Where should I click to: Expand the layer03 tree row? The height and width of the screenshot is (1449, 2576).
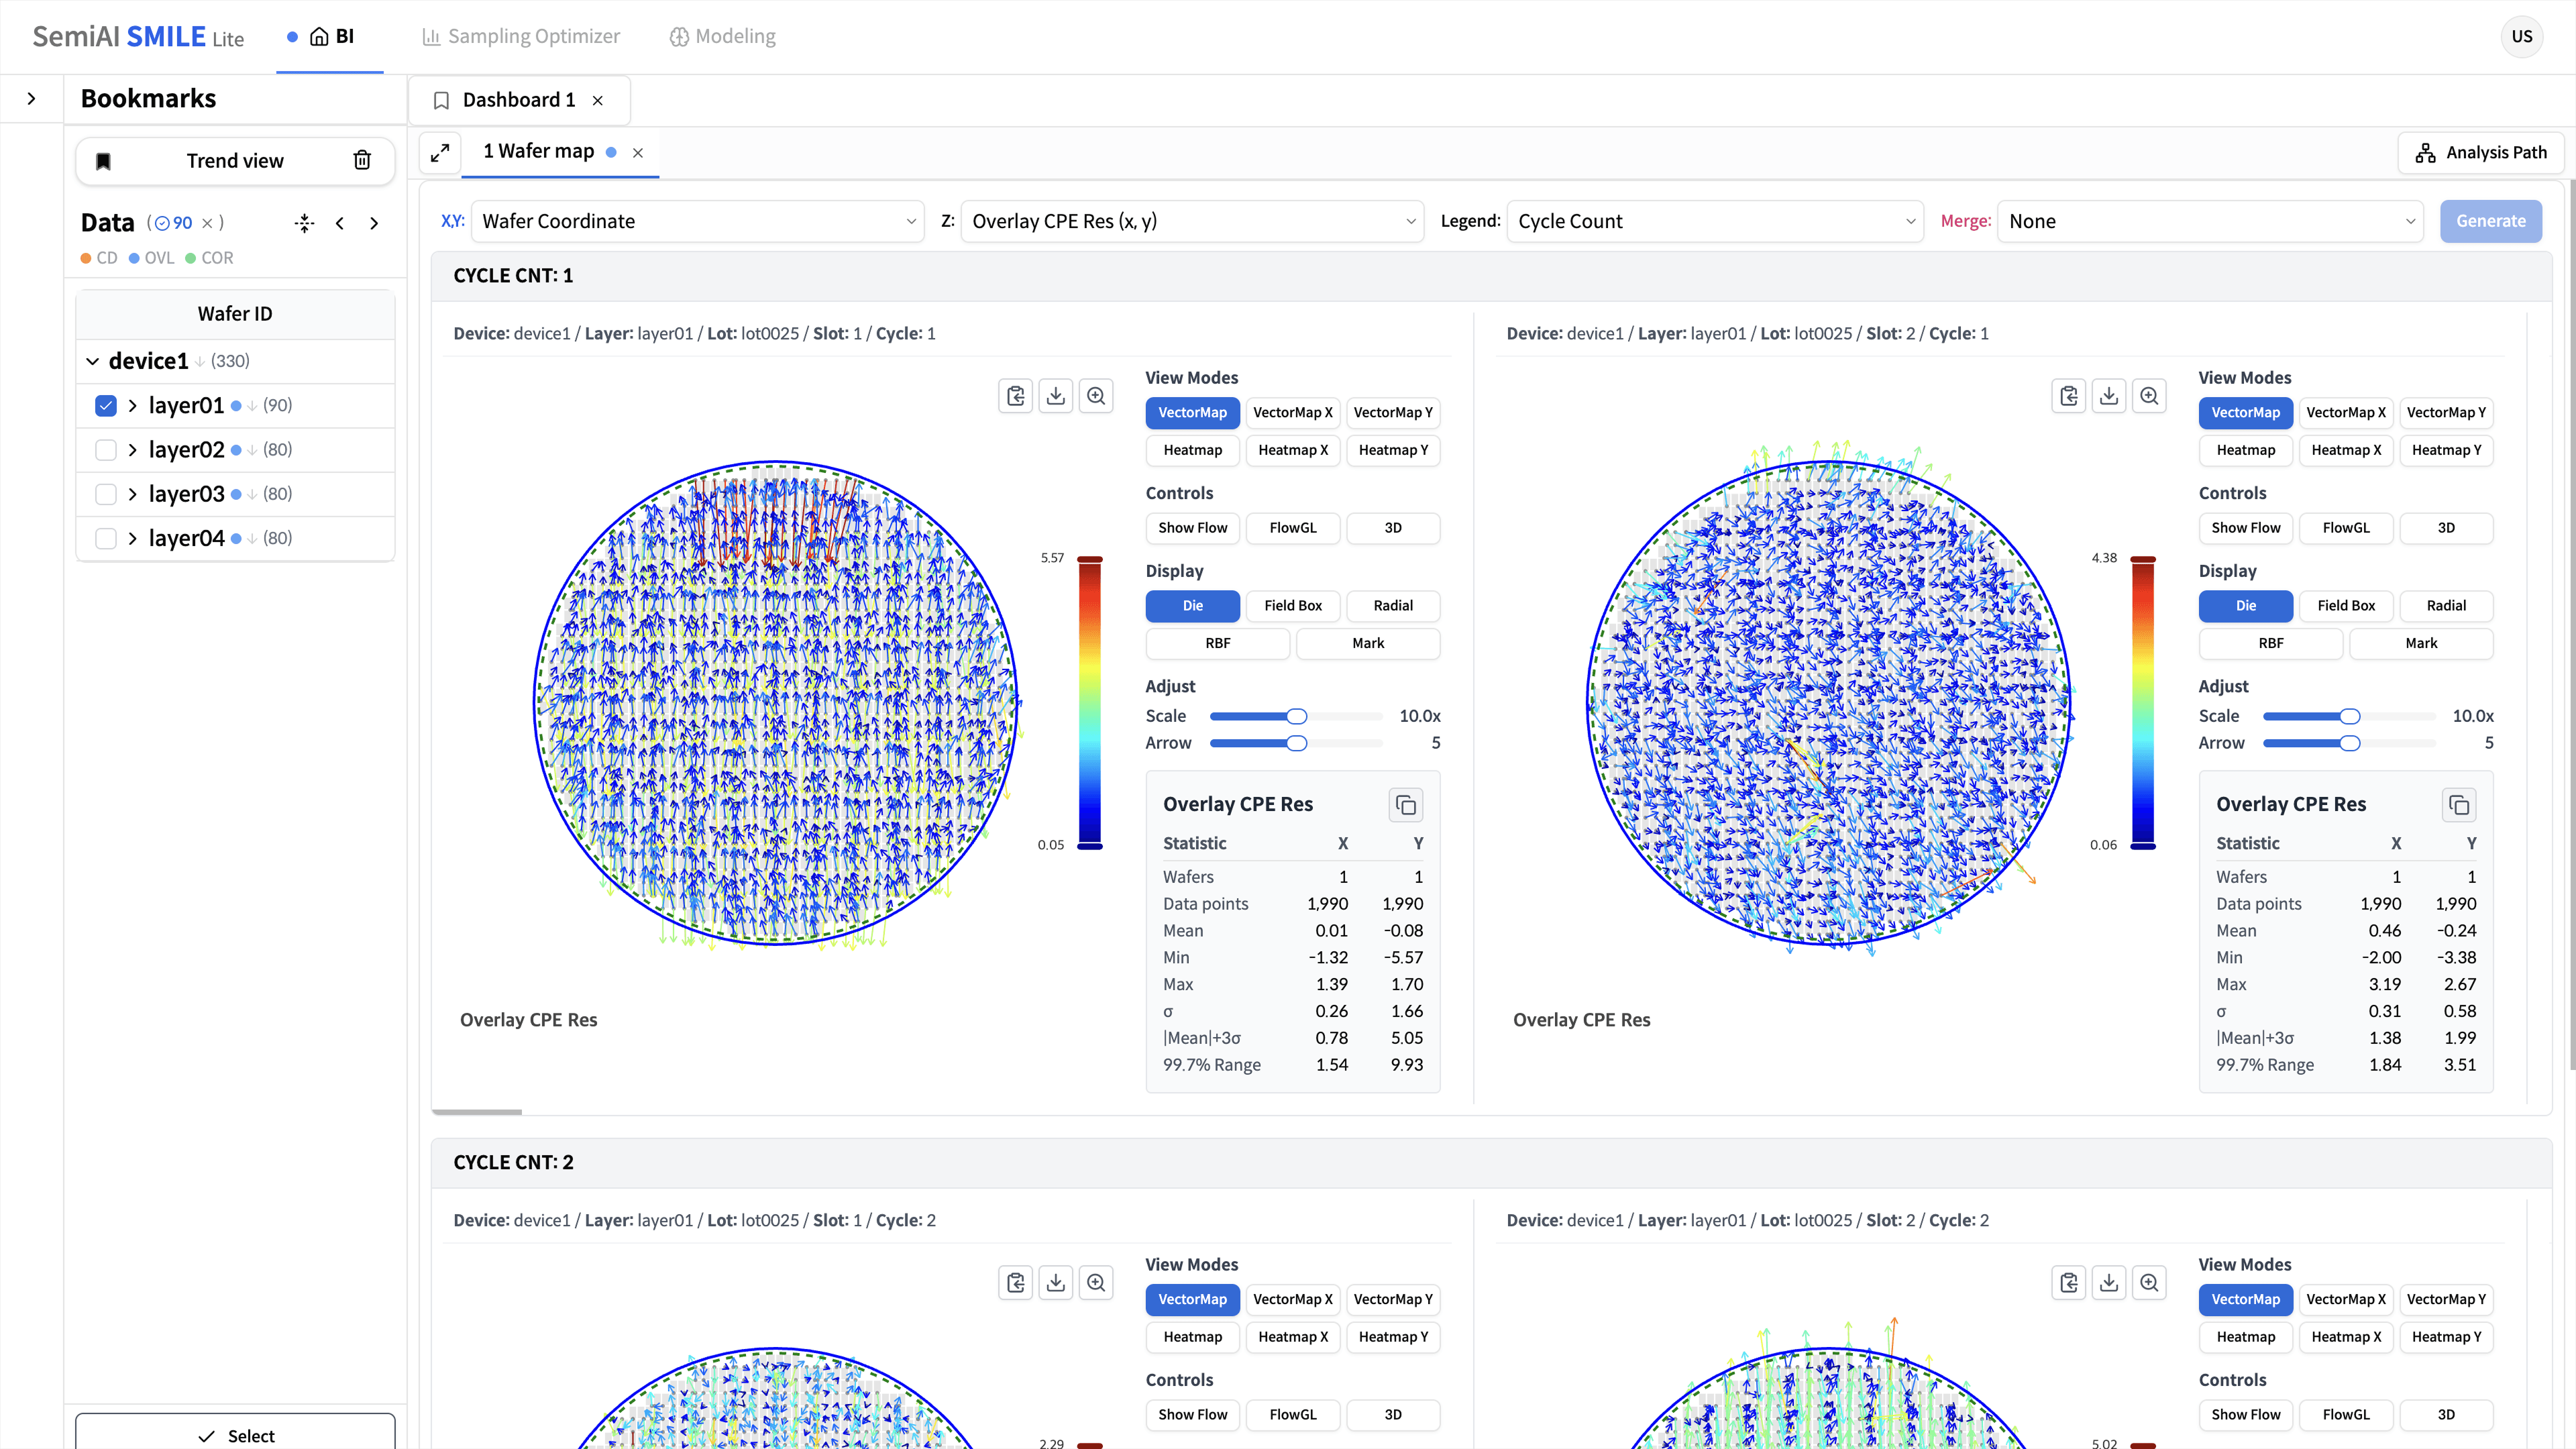133,494
